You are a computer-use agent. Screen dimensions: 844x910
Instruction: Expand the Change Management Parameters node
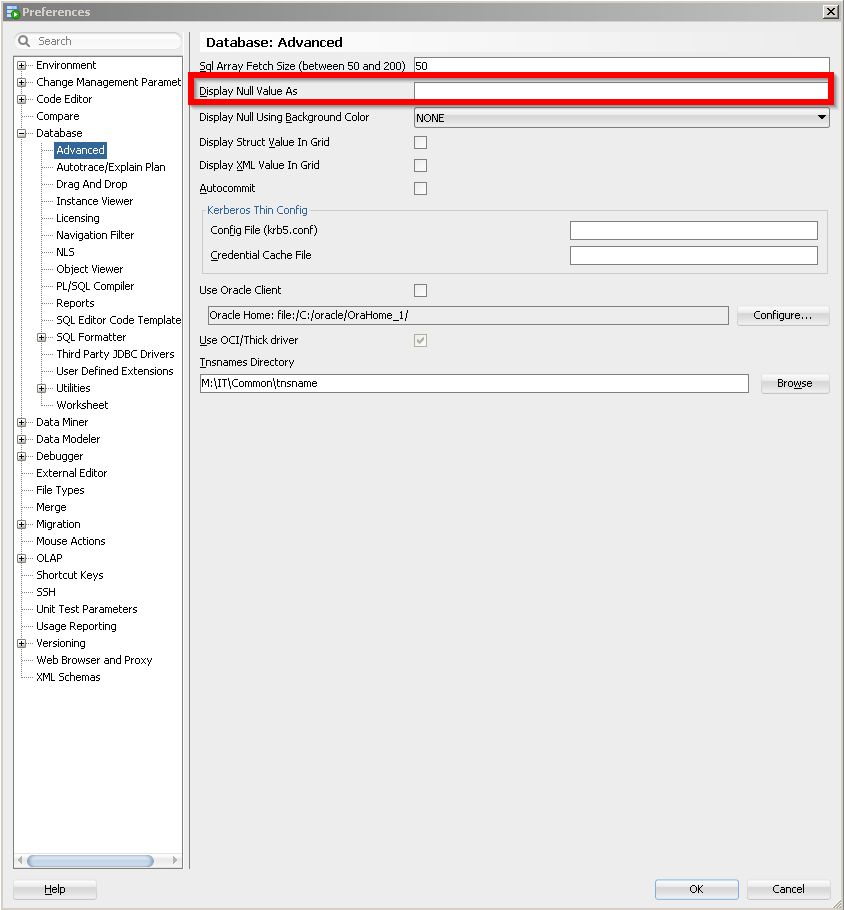(x=21, y=82)
